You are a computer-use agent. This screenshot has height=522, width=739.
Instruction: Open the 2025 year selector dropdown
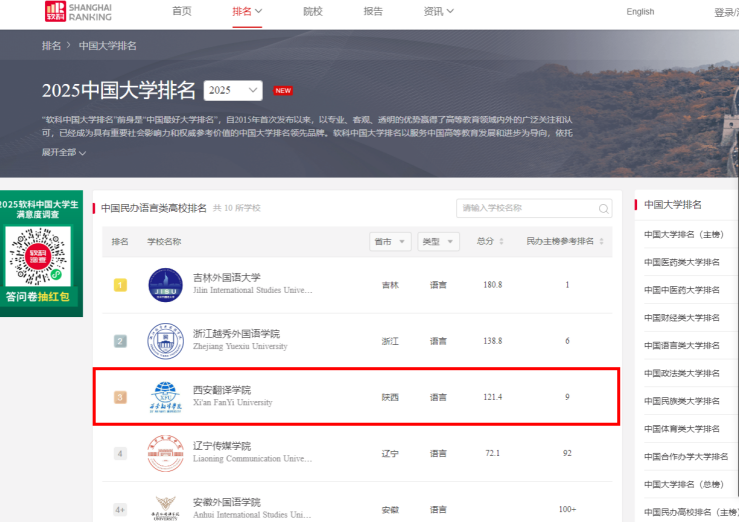pos(233,90)
